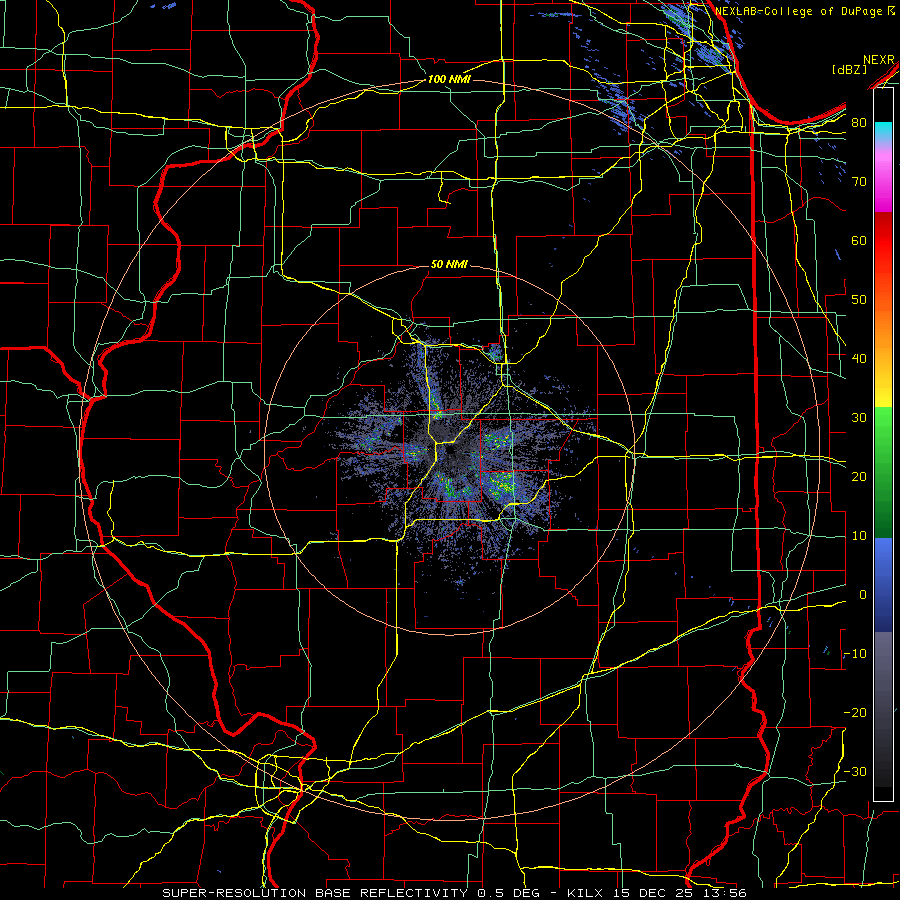Click the SUPER-RESOLUTION BASE REFLECTIVITY caption text
Screen dimensions: 900x900
[315, 893]
